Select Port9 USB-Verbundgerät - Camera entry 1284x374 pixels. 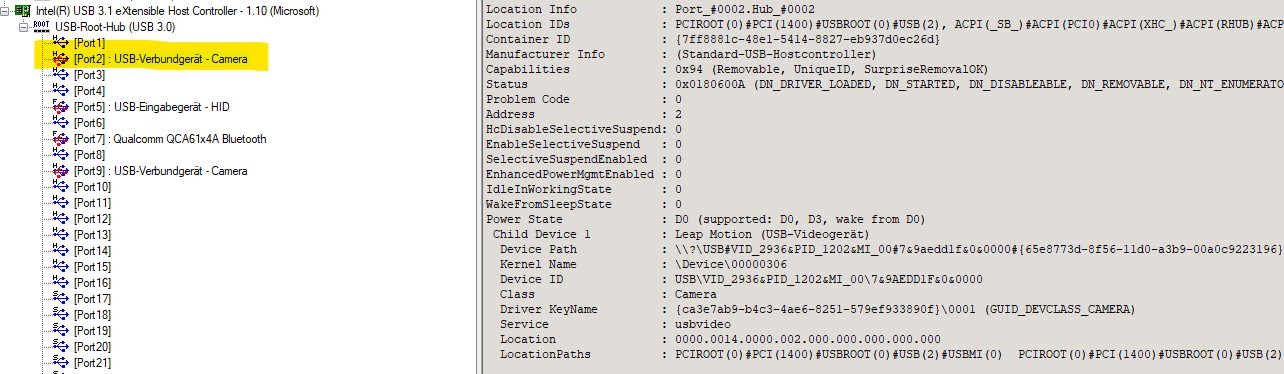click(160, 171)
